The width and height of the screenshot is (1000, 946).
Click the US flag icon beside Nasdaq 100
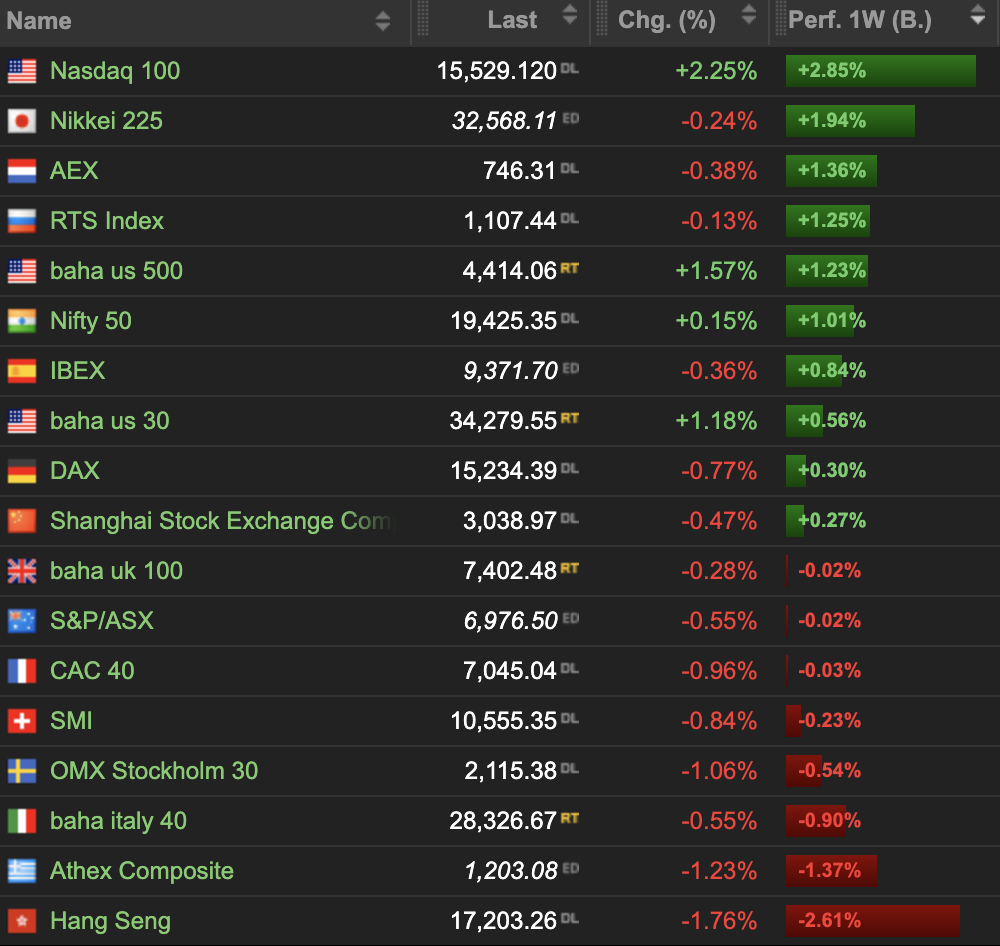click(22, 71)
